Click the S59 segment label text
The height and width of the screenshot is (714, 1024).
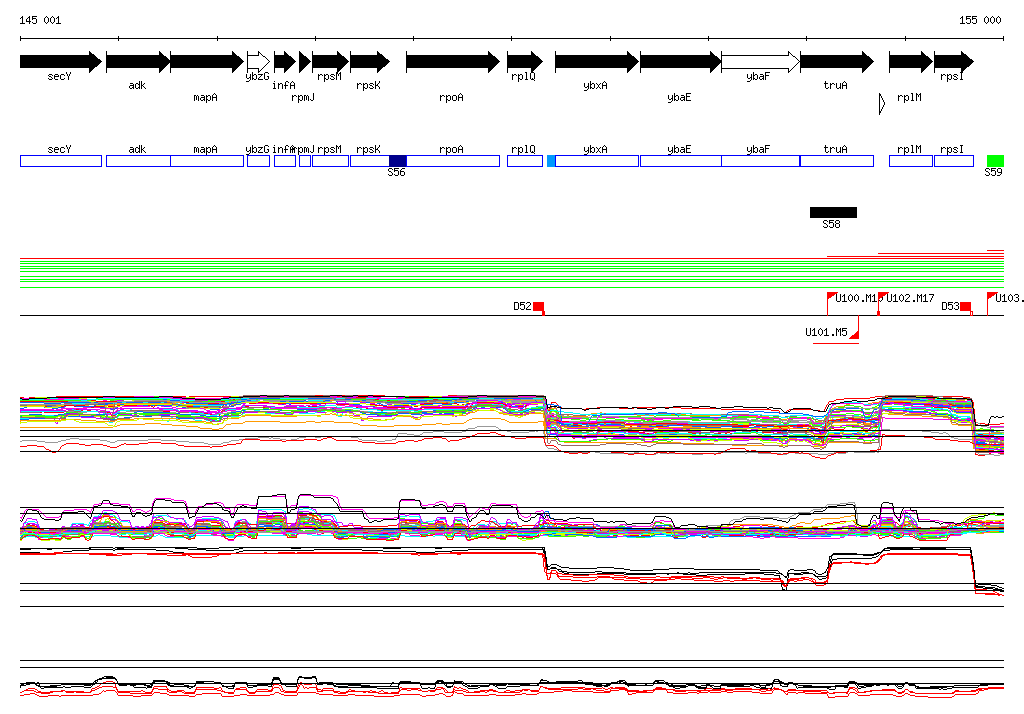pos(993,172)
